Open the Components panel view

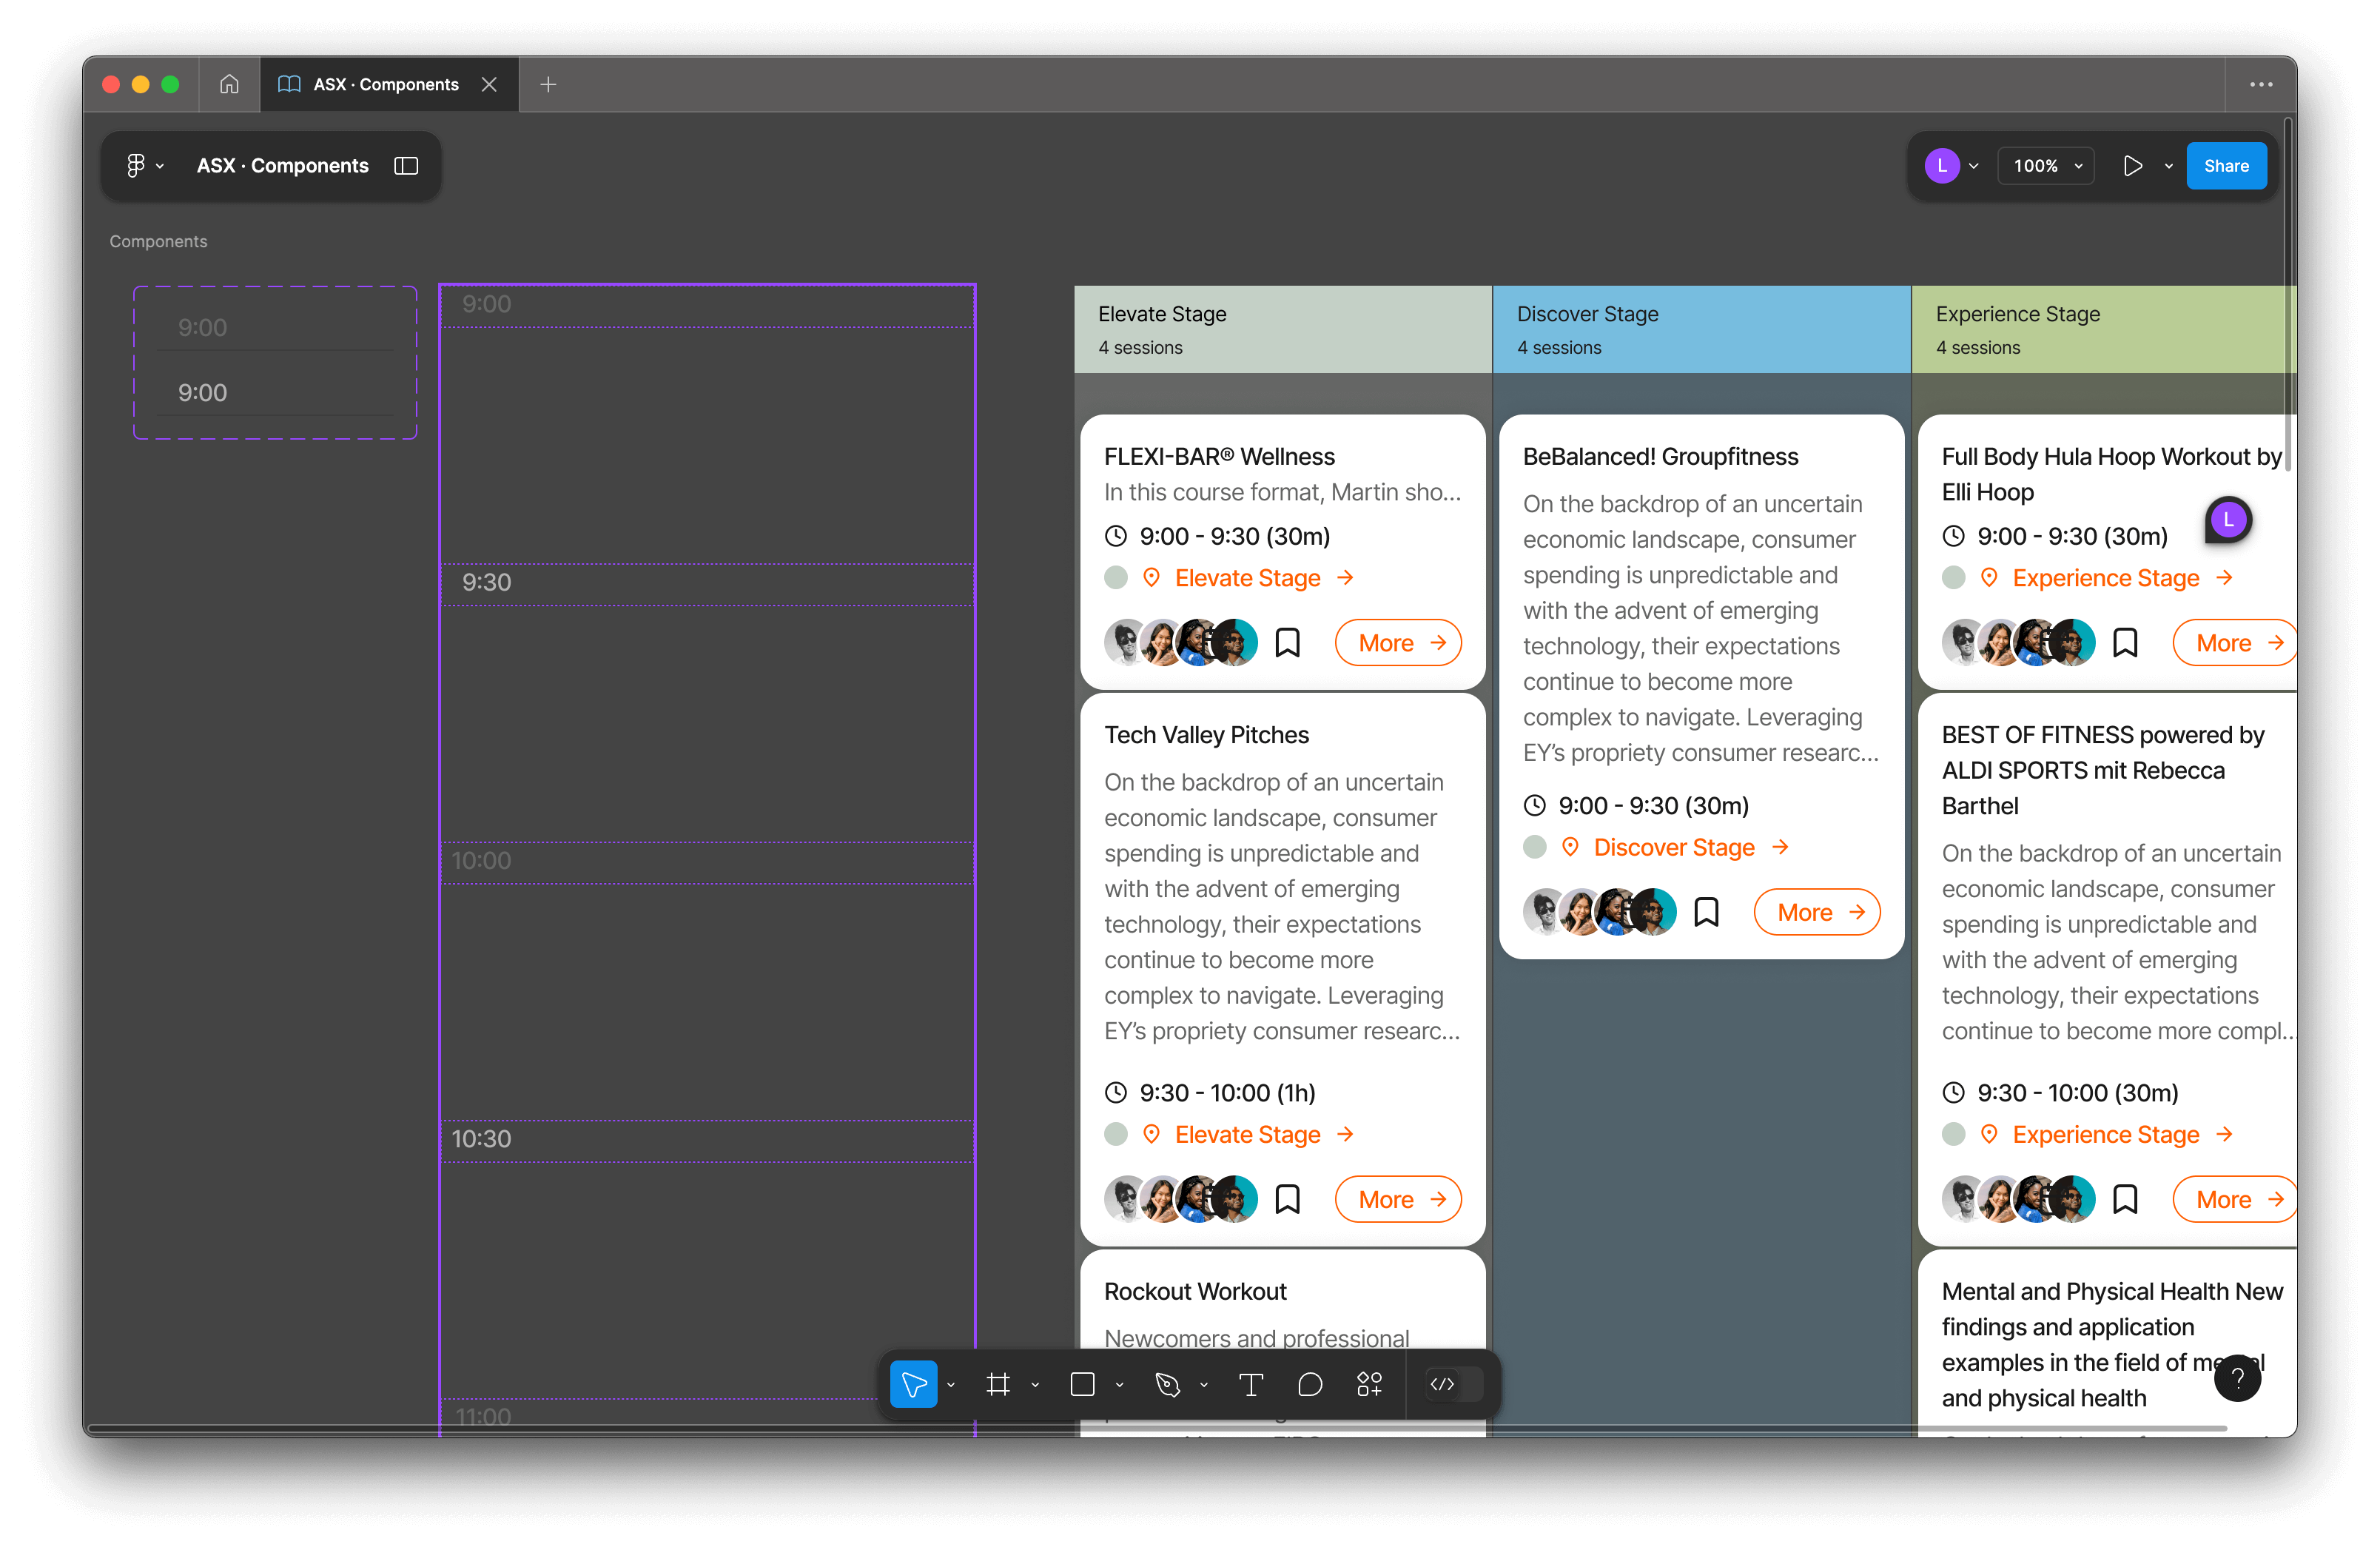point(406,165)
